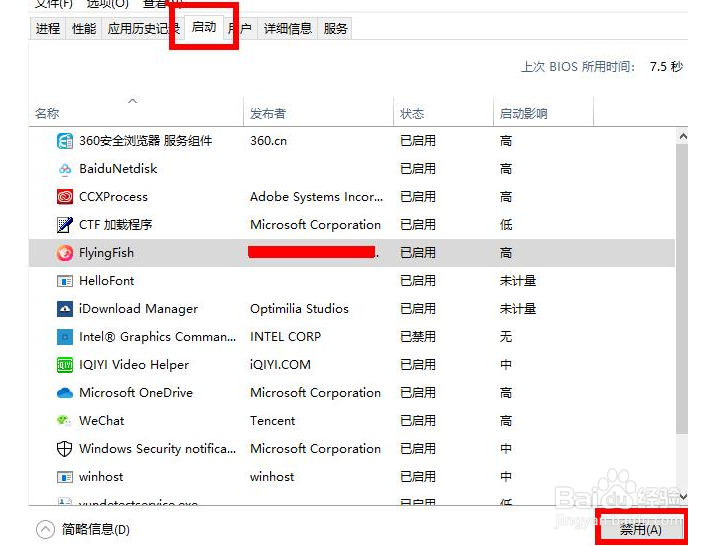Open the 服务 tab
The image size is (723, 546).
click(335, 29)
